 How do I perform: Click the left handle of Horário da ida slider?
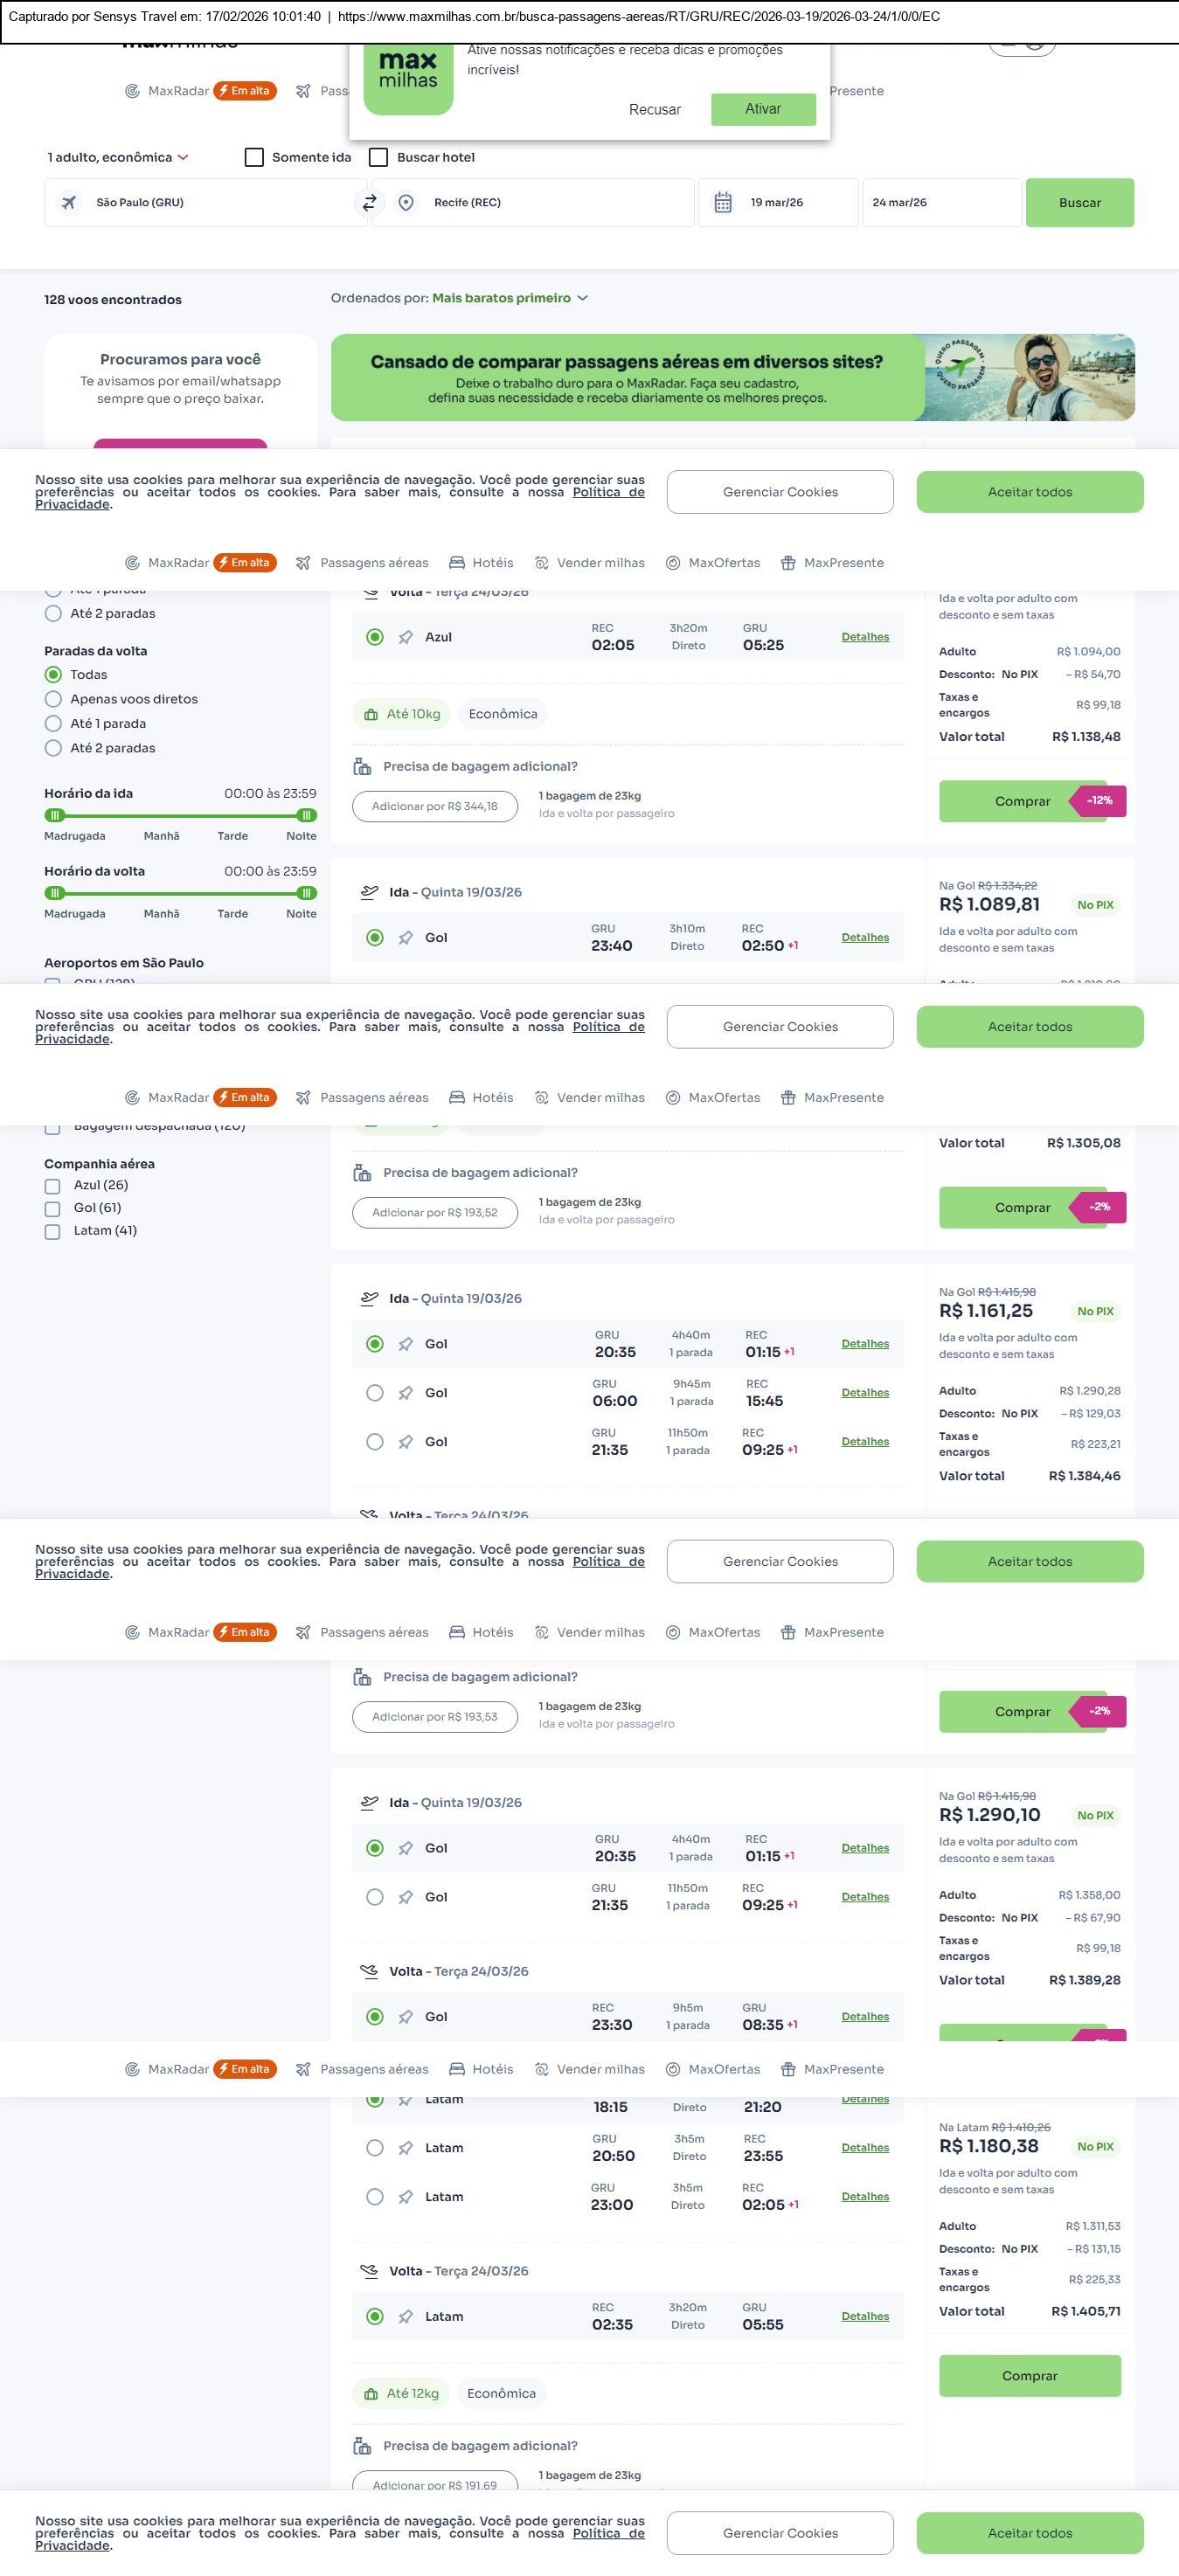tap(55, 815)
